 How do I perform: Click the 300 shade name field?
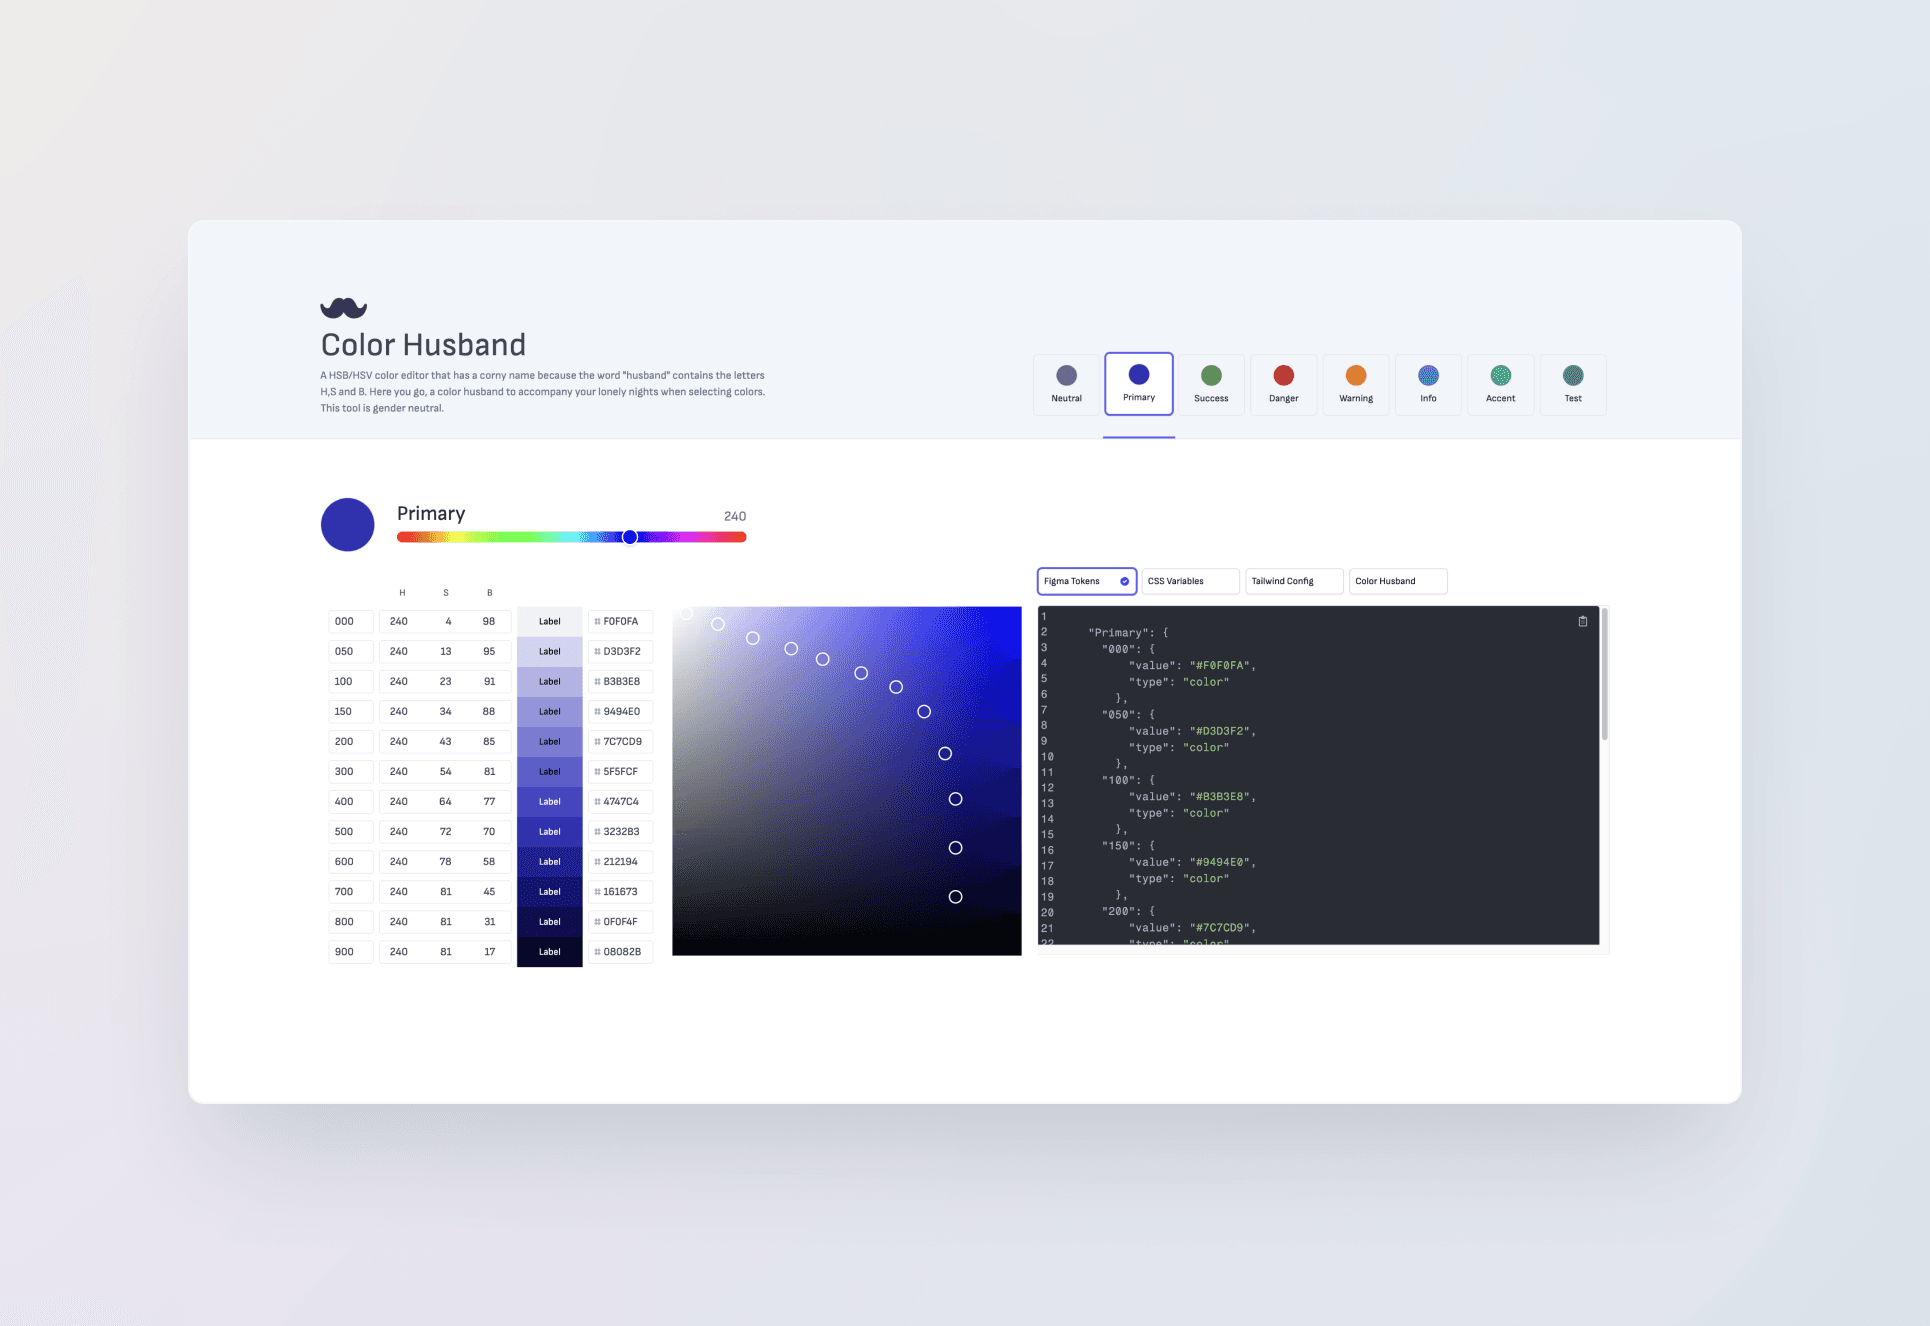(351, 771)
